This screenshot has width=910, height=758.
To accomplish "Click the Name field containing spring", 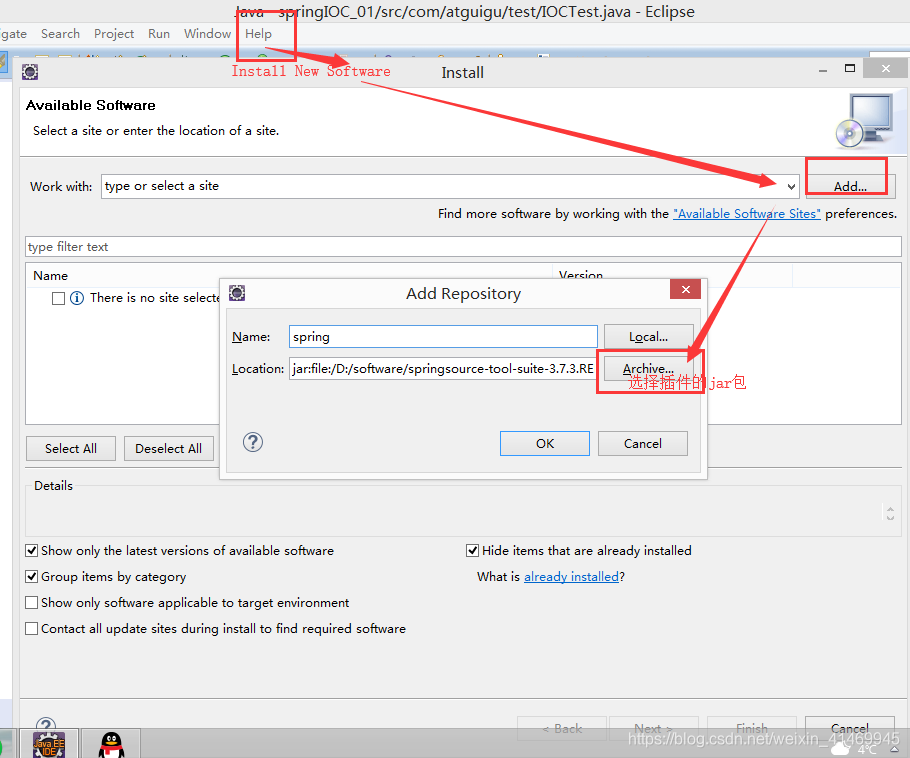I will pyautogui.click(x=443, y=337).
